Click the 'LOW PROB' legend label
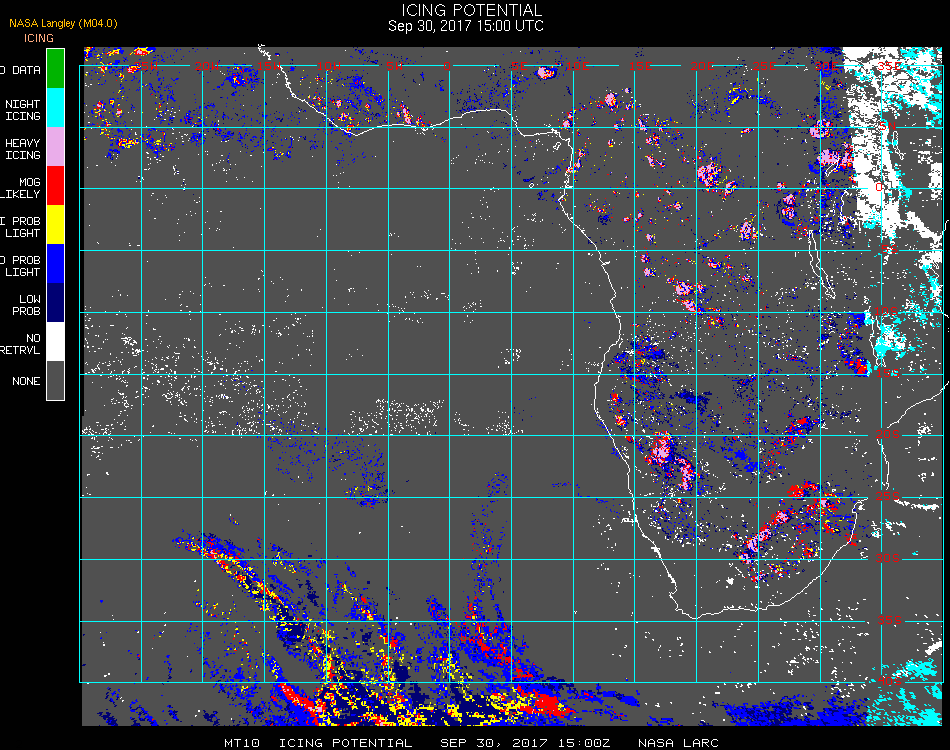Screen dimensions: 950x750 (x=27, y=305)
